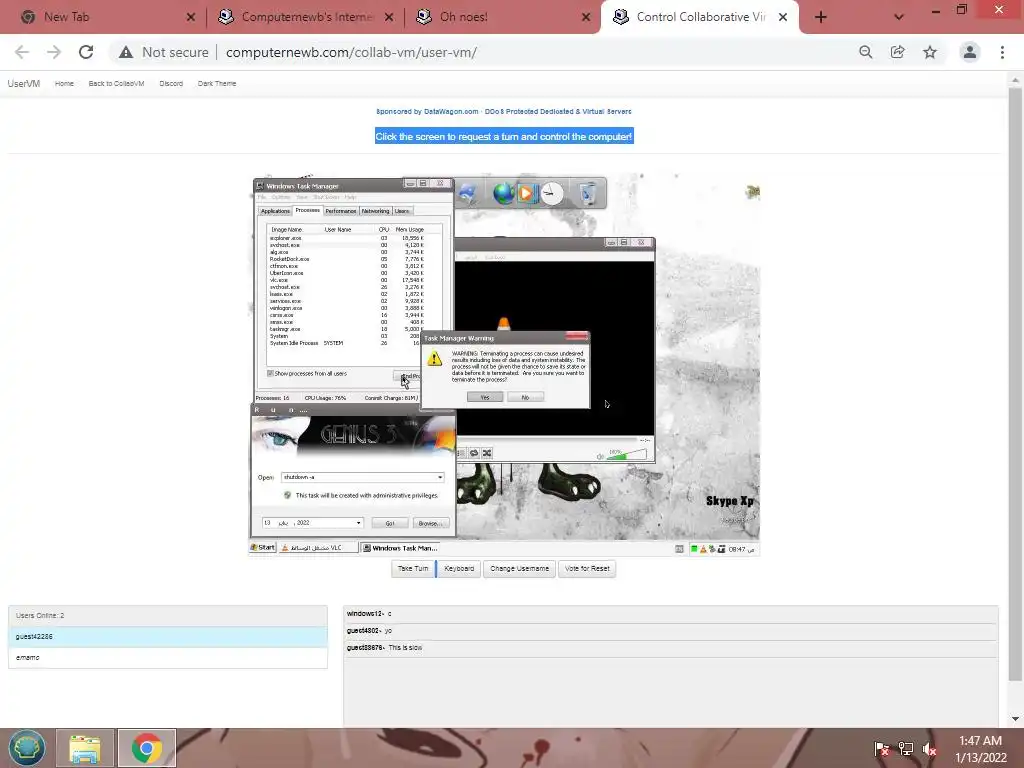1024x768 pixels.
Task: Click the Go! button in Run dialog
Action: pos(390,523)
